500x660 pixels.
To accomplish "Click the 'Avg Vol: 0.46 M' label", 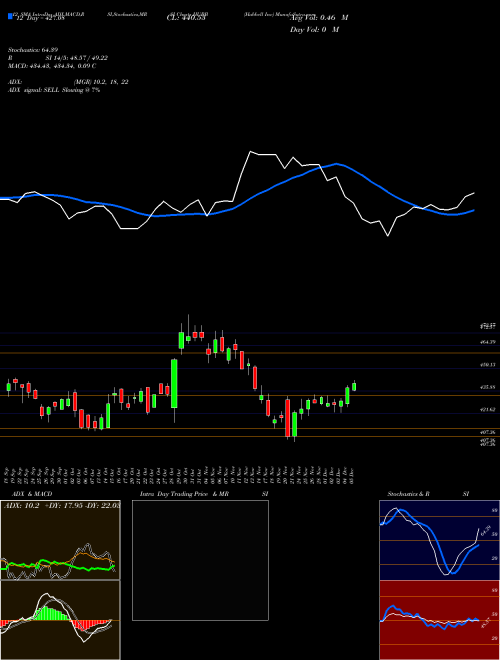I will pos(319,18).
